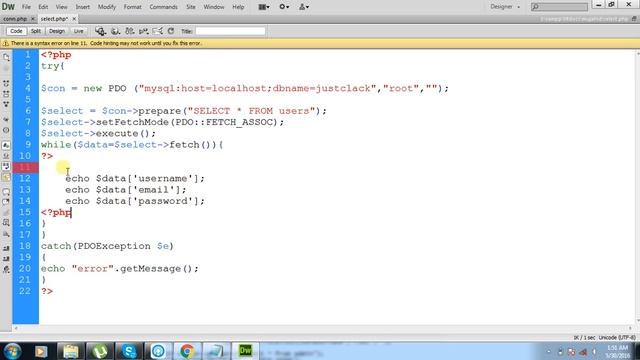Click the Indent Code icon

click(x=6, y=248)
